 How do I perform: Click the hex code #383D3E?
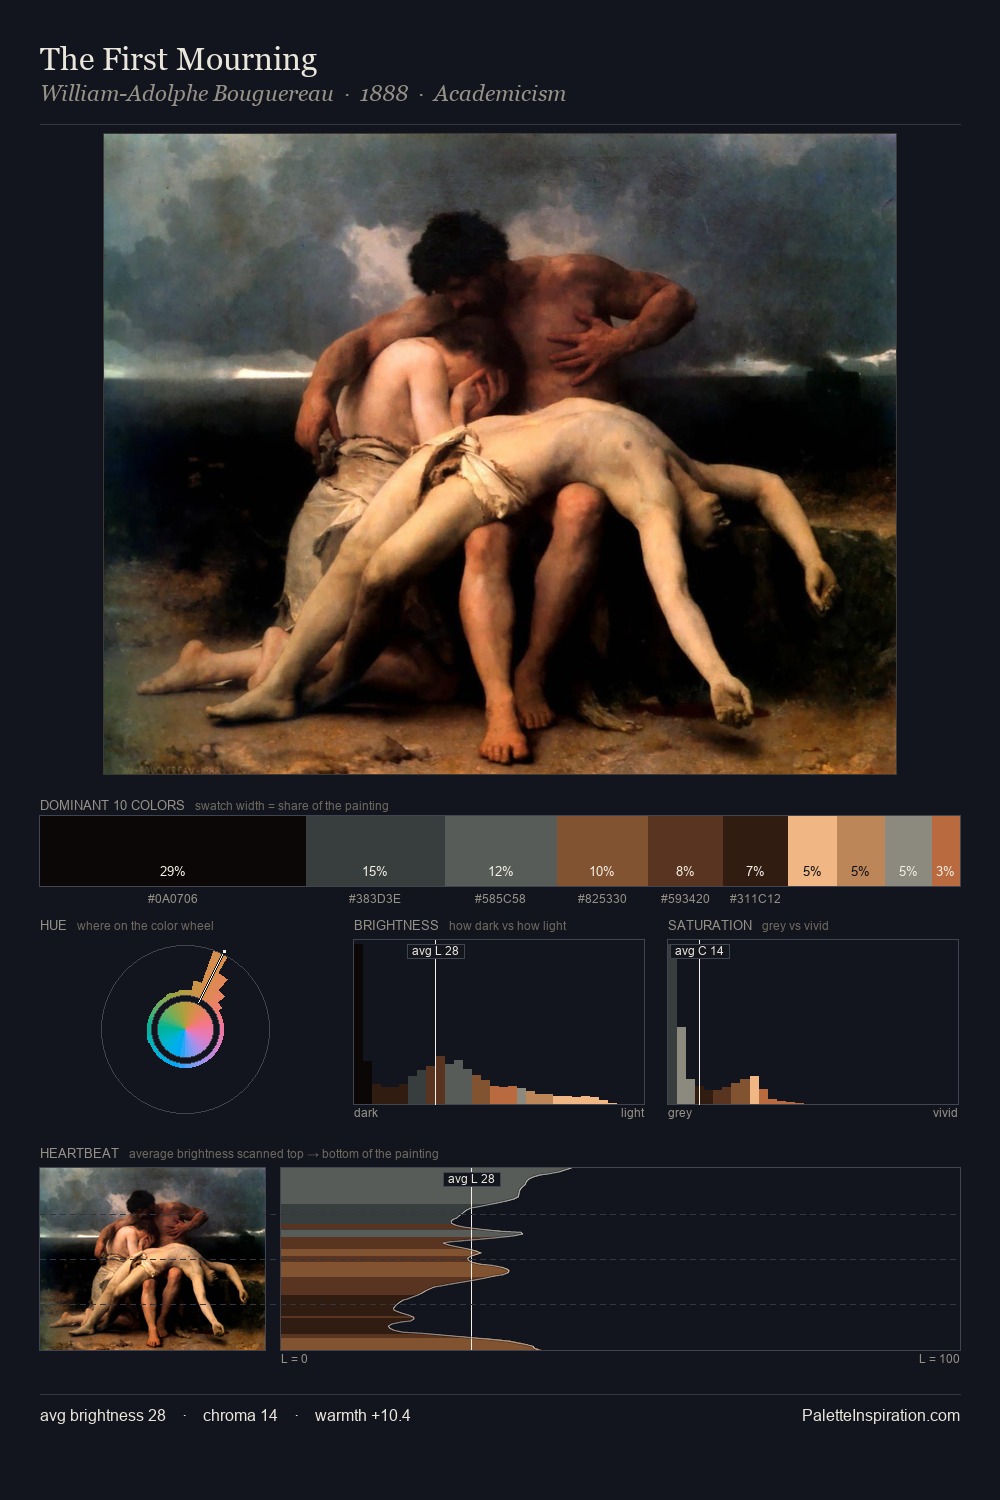click(x=375, y=899)
